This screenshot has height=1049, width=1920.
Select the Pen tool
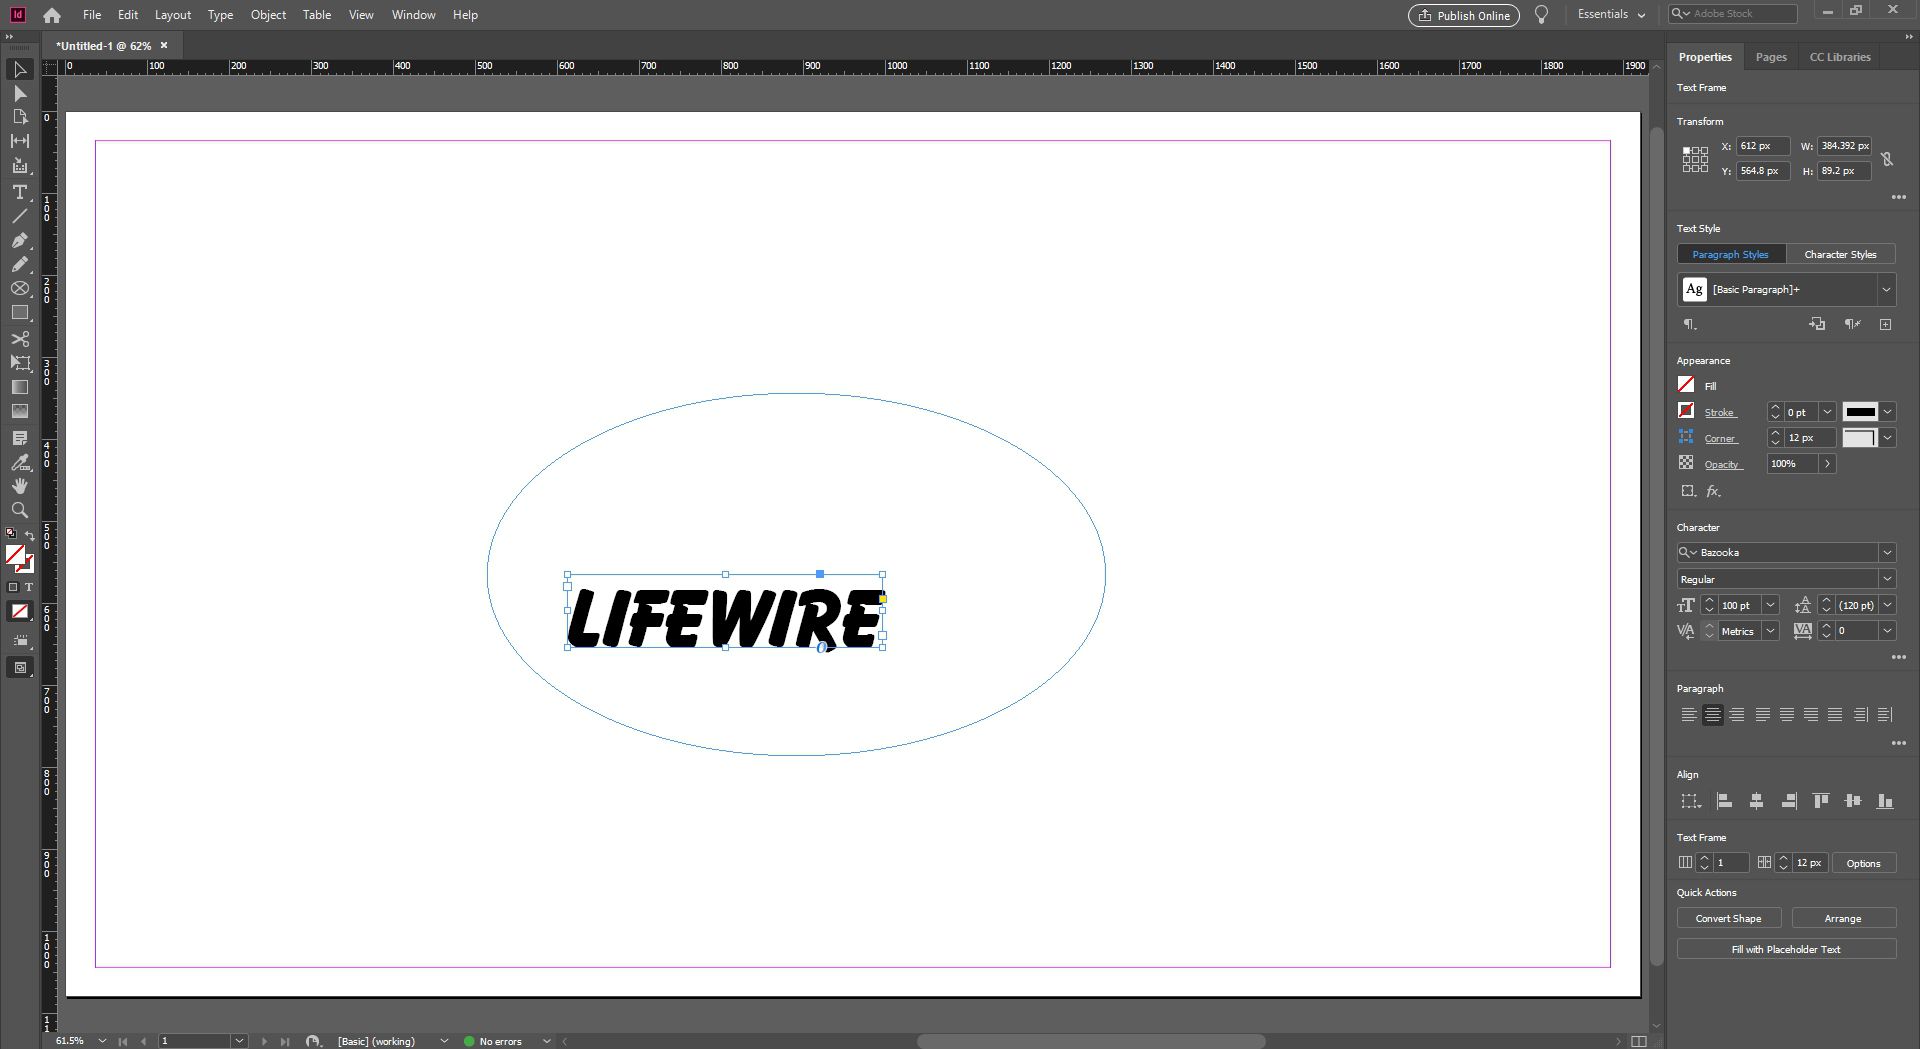click(19, 240)
